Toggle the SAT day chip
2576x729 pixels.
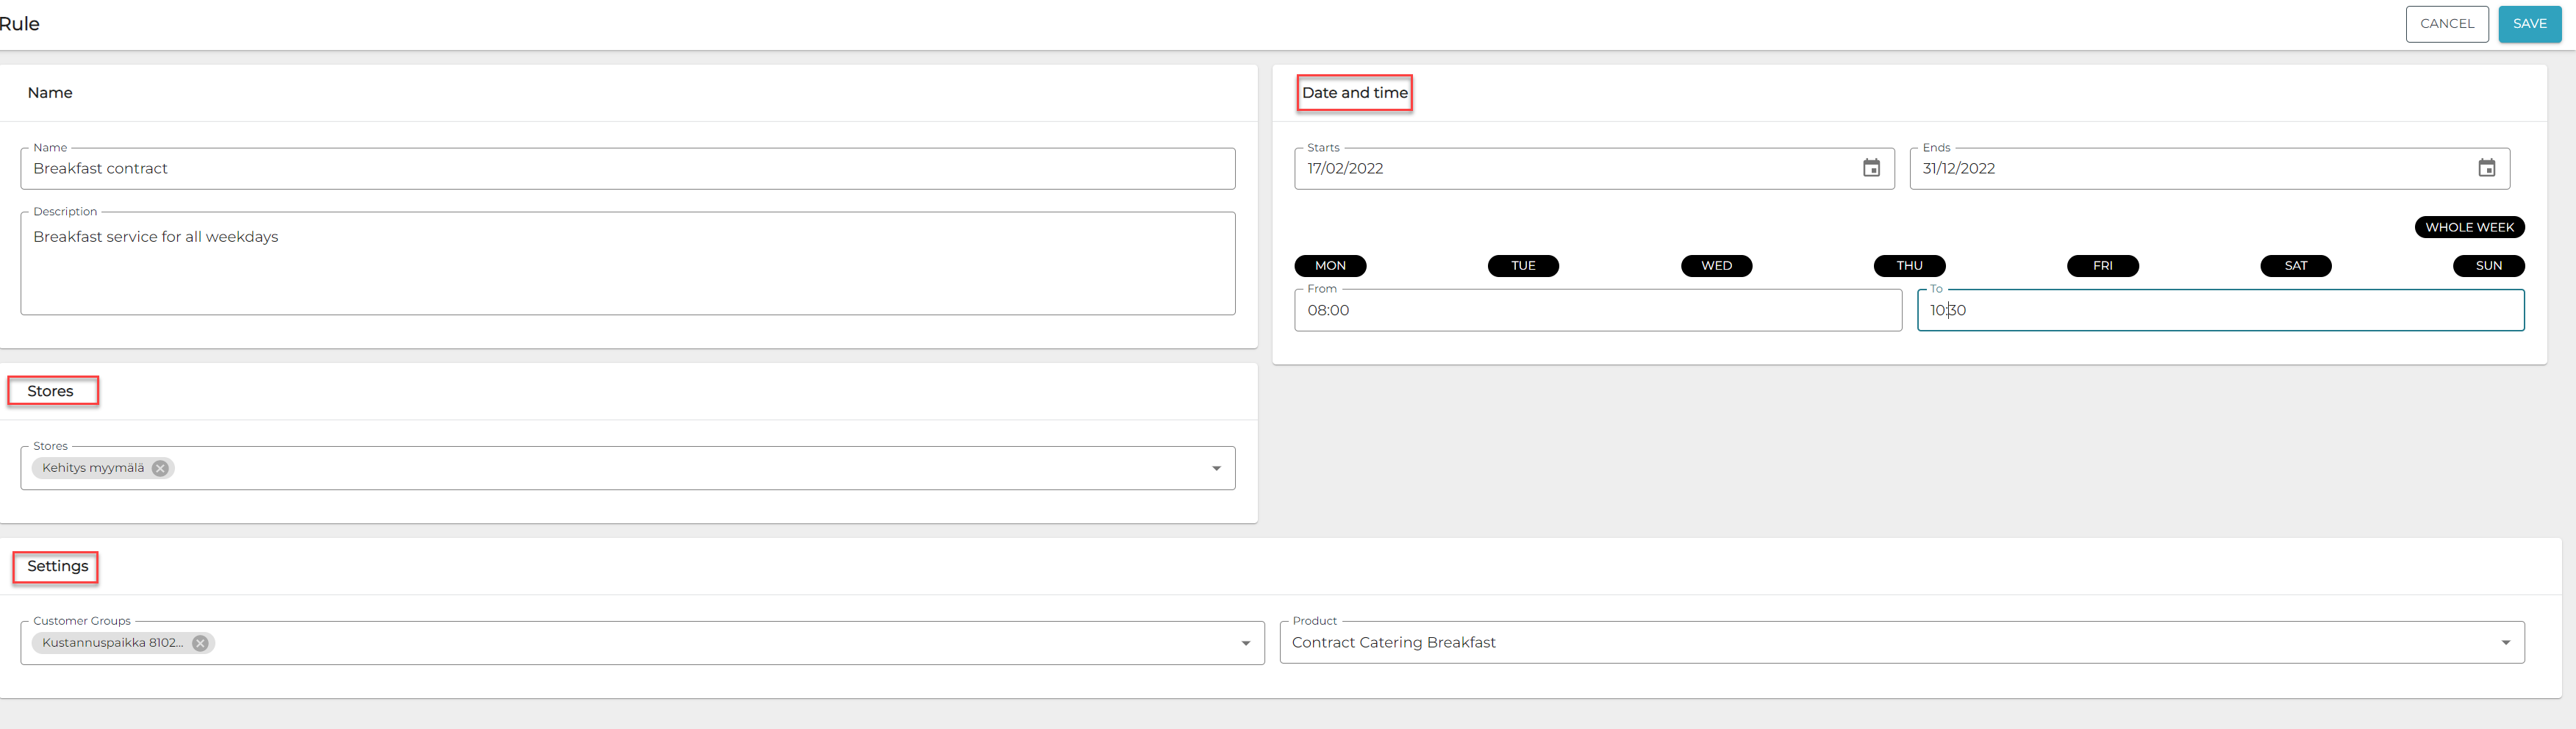click(x=2295, y=266)
